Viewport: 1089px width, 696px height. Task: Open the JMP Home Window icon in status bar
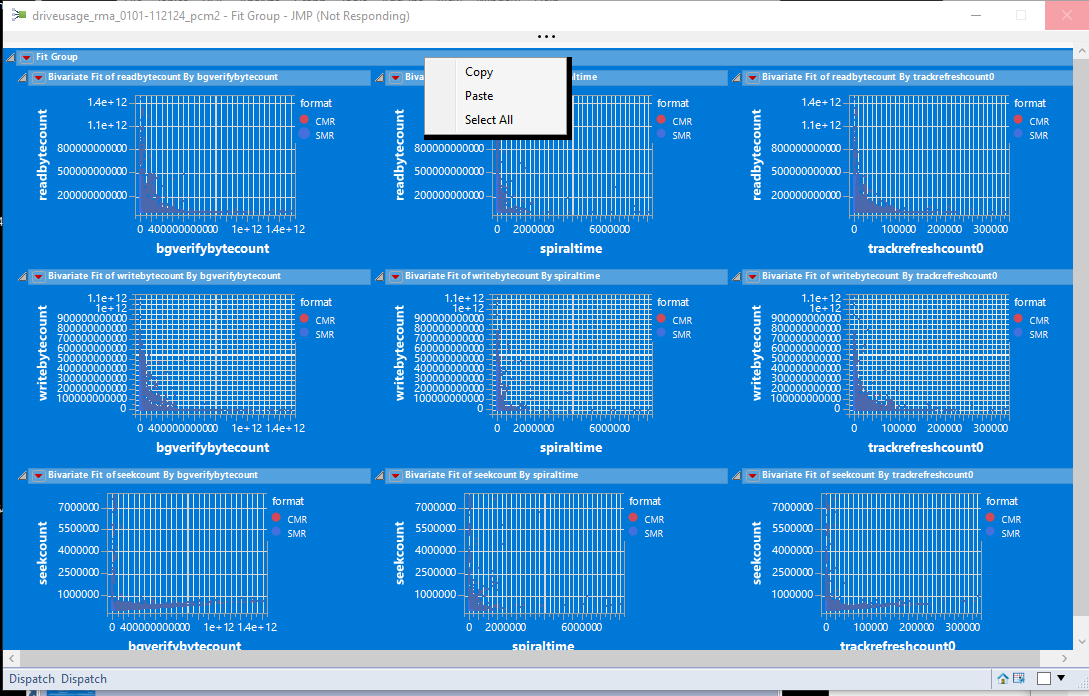(x=1003, y=678)
